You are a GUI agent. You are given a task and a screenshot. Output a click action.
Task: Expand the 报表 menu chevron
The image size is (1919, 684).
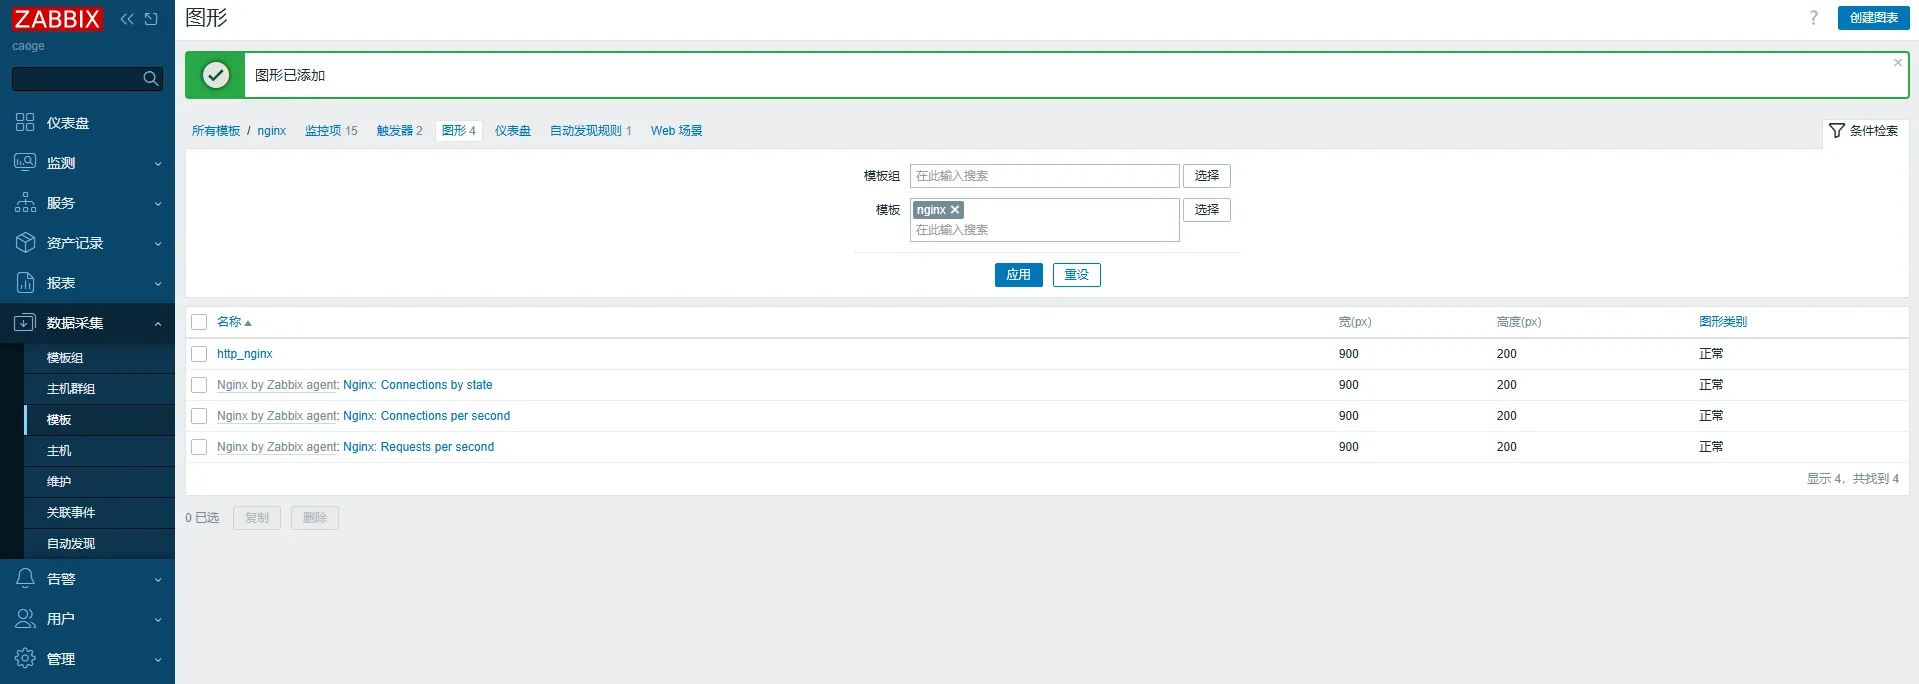(x=158, y=284)
